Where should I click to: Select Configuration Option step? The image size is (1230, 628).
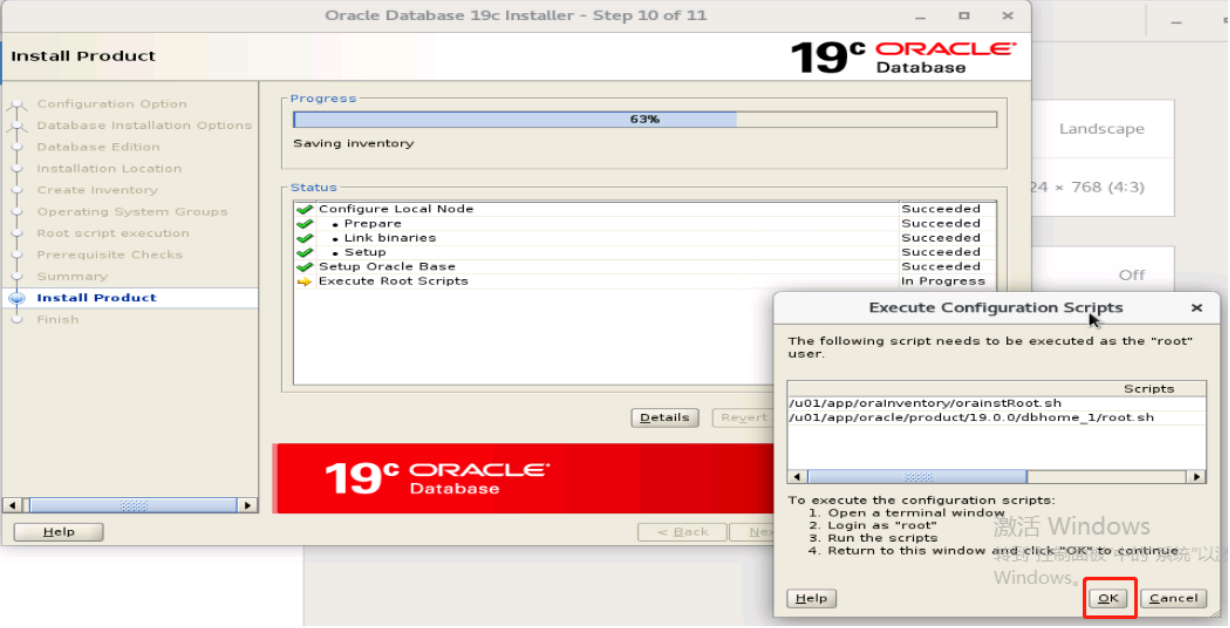coord(112,104)
